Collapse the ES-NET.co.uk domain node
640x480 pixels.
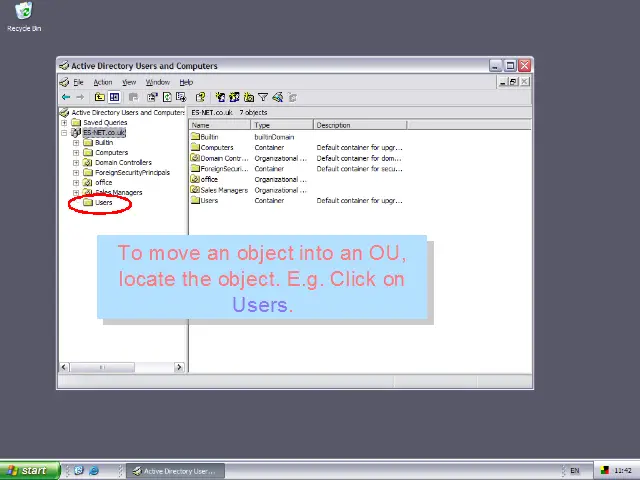(x=64, y=133)
